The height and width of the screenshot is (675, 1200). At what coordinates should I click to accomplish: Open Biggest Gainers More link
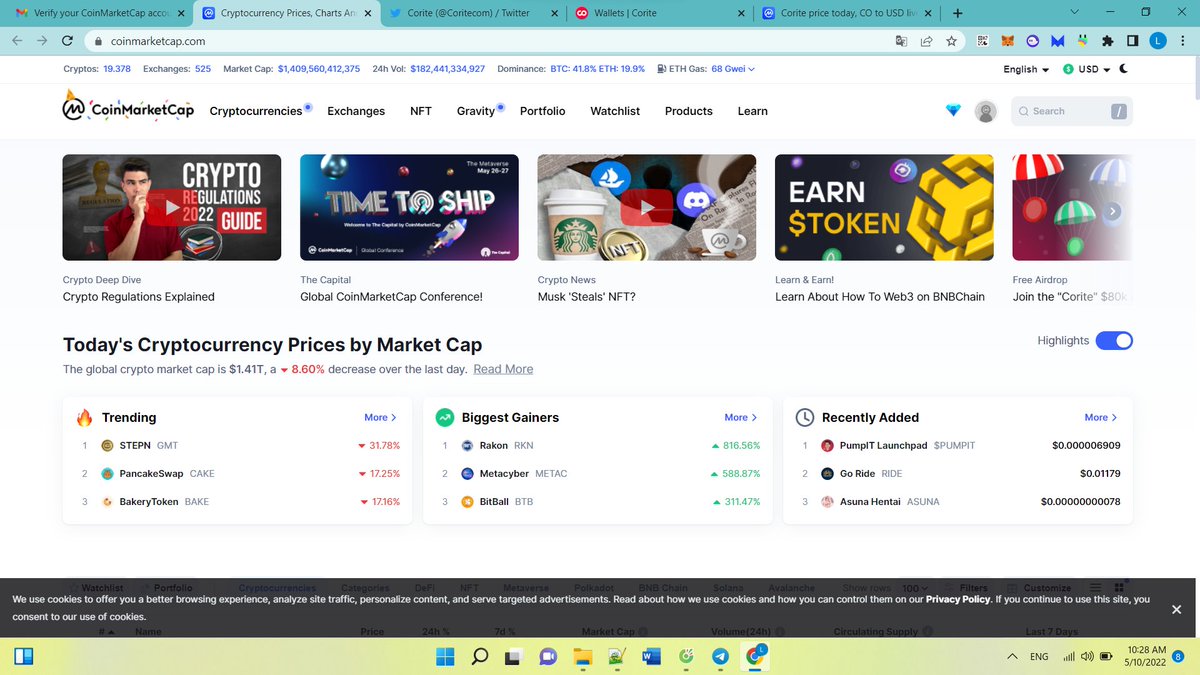pos(740,417)
